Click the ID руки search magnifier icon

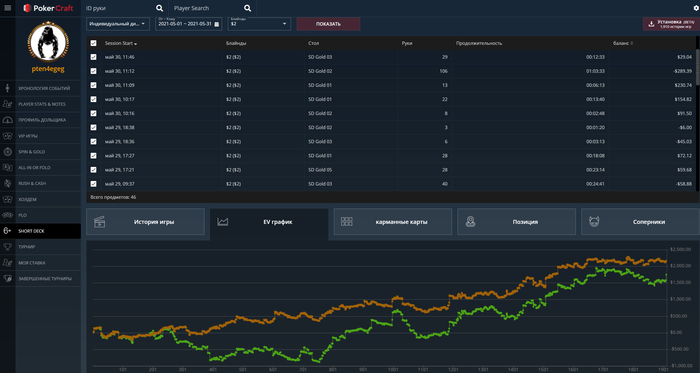(x=159, y=8)
